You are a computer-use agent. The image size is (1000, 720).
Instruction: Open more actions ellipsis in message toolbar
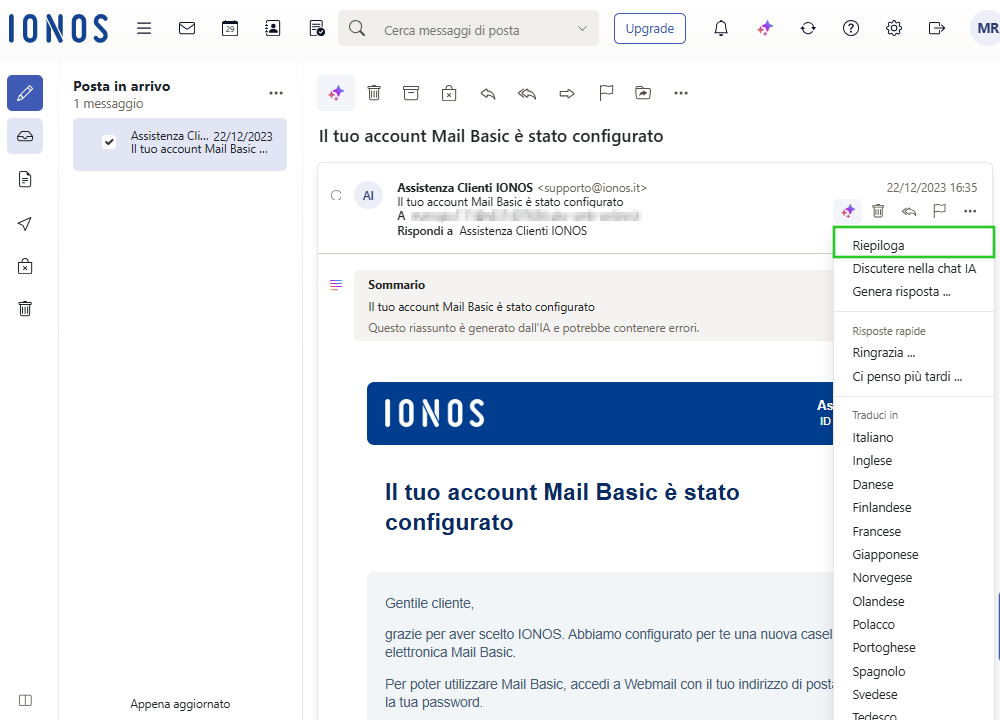(x=681, y=93)
